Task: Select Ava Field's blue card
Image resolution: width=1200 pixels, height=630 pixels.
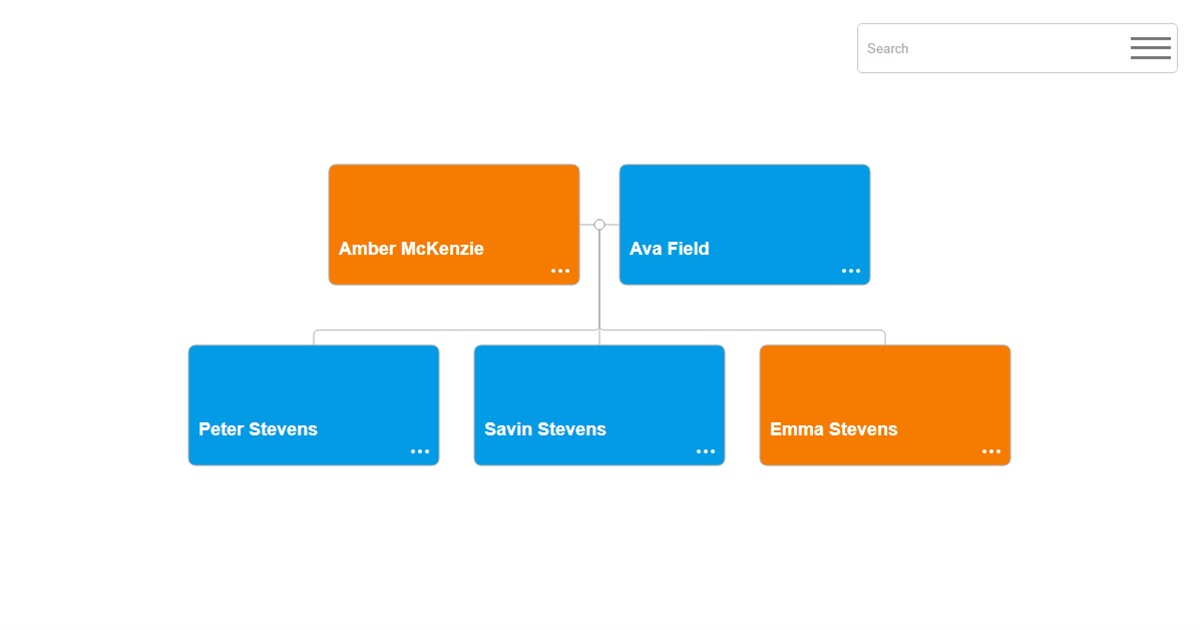Action: 744,210
